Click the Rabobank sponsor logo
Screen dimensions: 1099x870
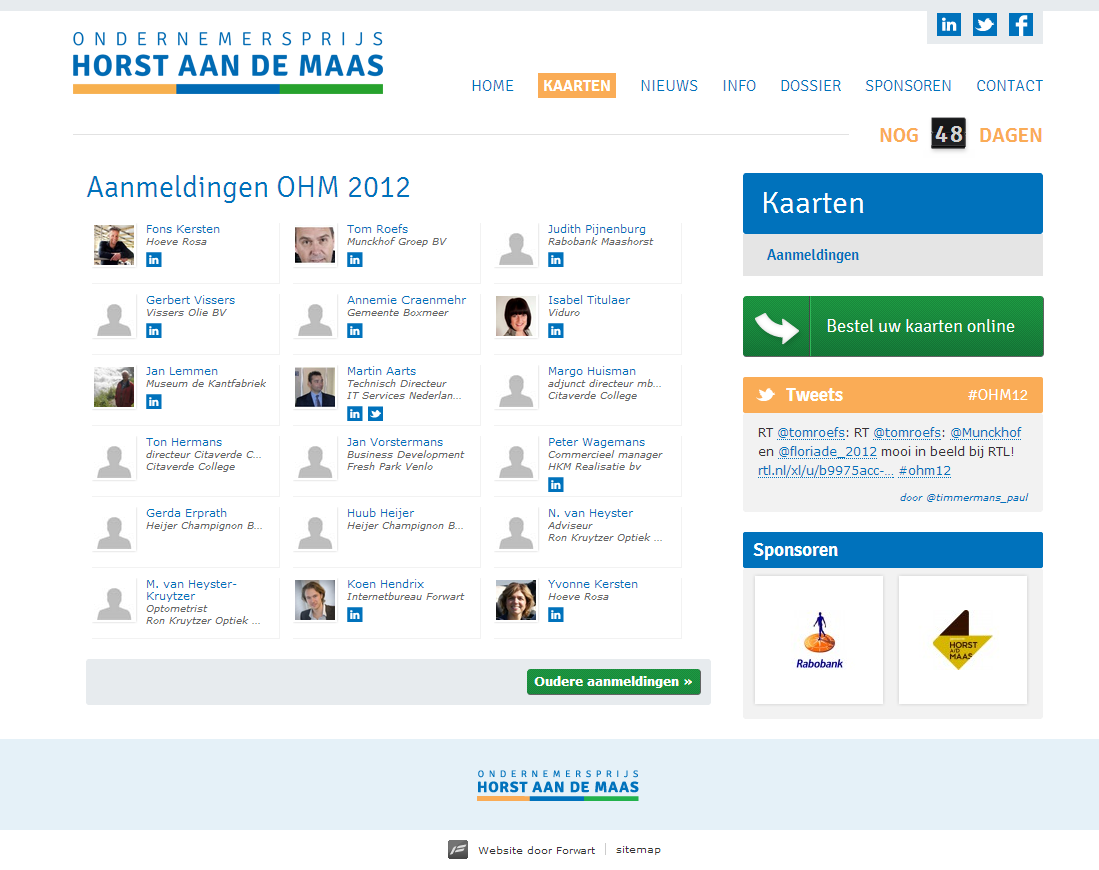pos(819,640)
